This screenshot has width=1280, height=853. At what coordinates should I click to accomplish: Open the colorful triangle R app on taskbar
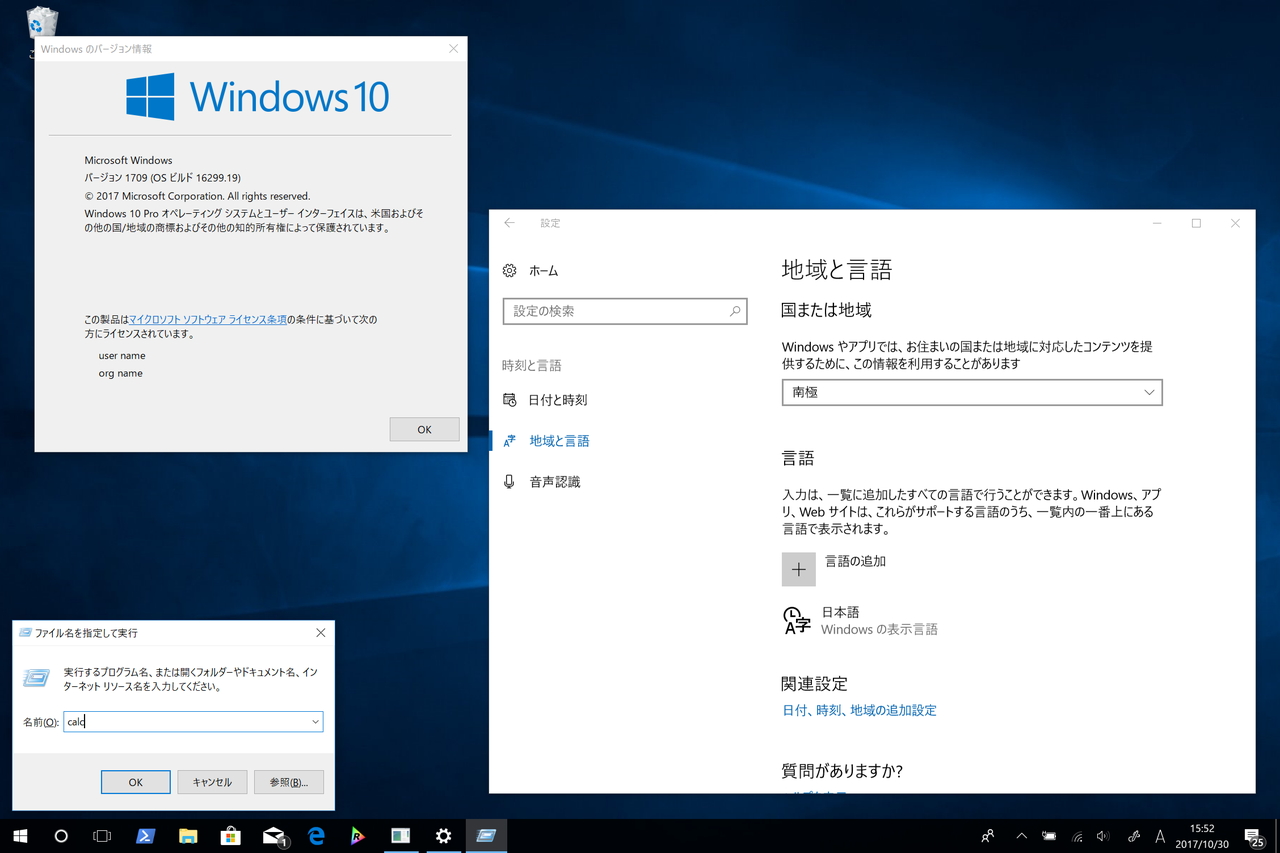click(x=358, y=836)
